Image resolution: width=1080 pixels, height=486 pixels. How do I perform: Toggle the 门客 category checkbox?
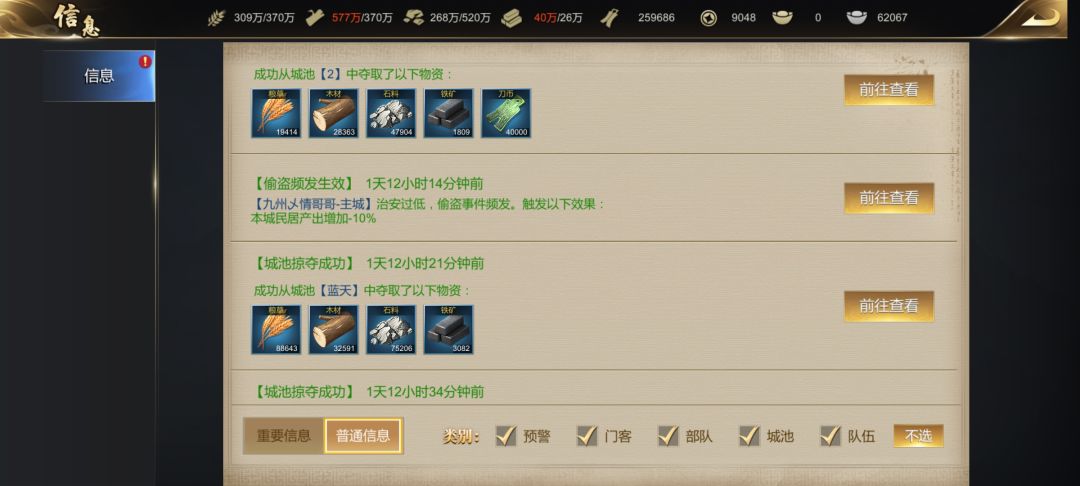(587, 435)
